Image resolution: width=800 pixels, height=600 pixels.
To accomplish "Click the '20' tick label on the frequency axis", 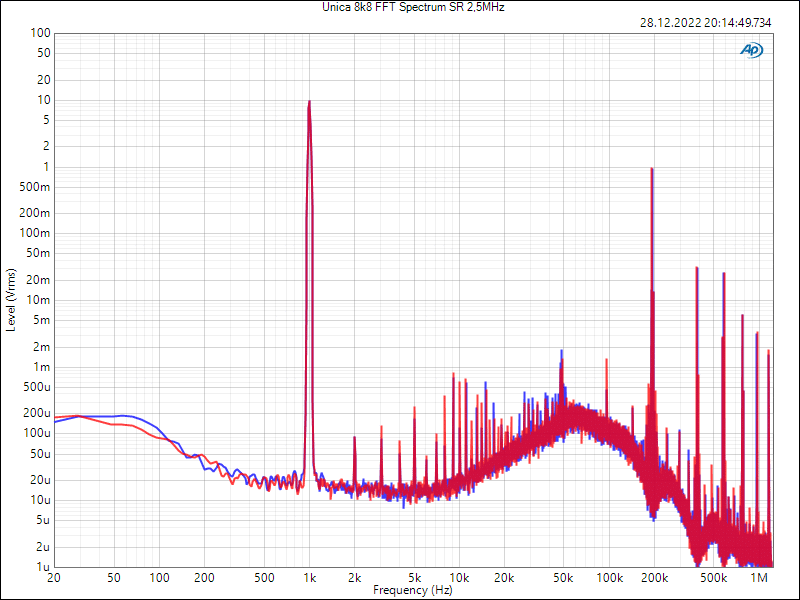I will 54,578.
